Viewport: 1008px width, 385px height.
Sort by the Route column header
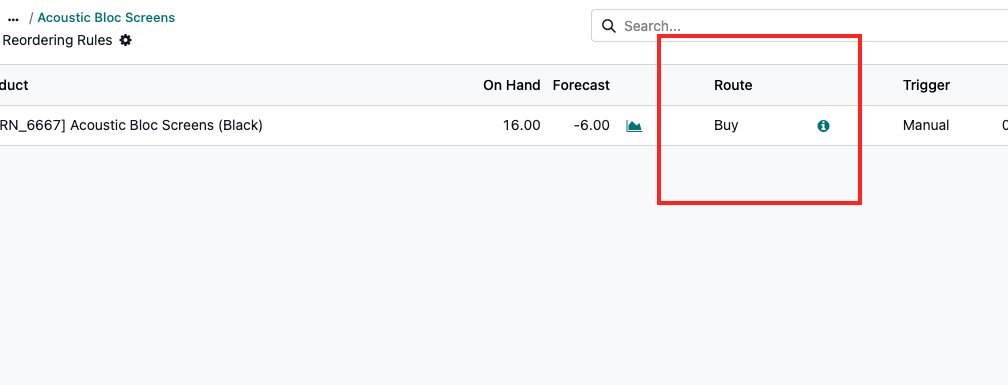[x=733, y=85]
